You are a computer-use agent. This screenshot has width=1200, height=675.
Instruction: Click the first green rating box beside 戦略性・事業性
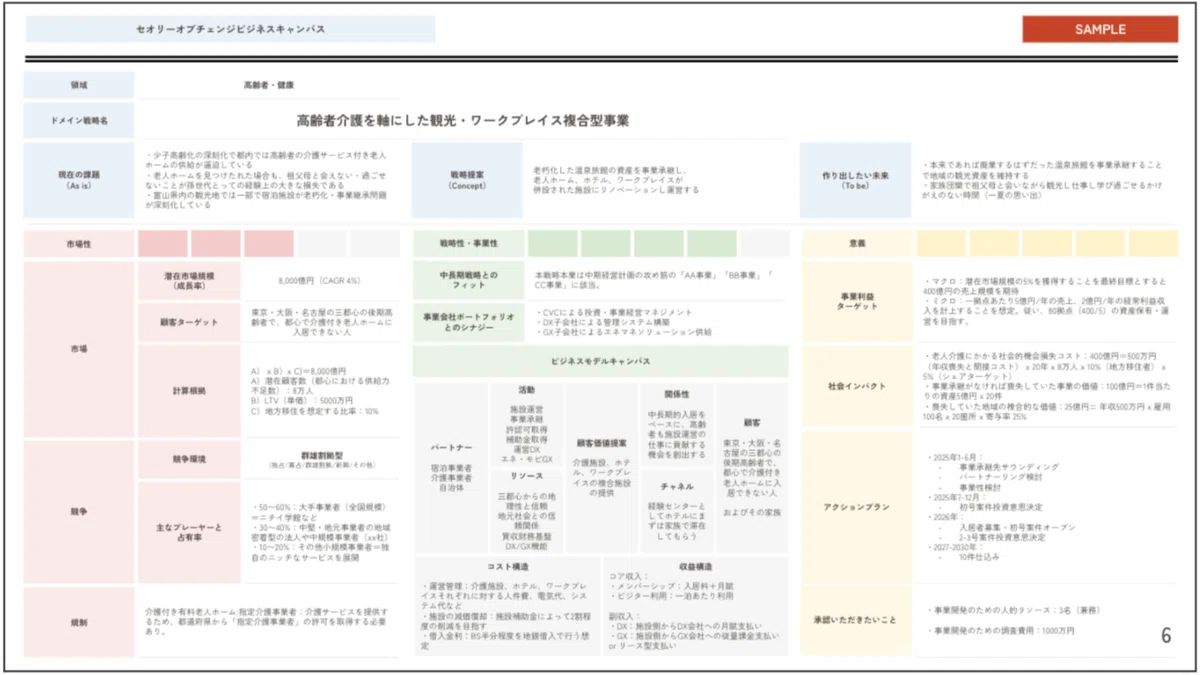point(552,243)
